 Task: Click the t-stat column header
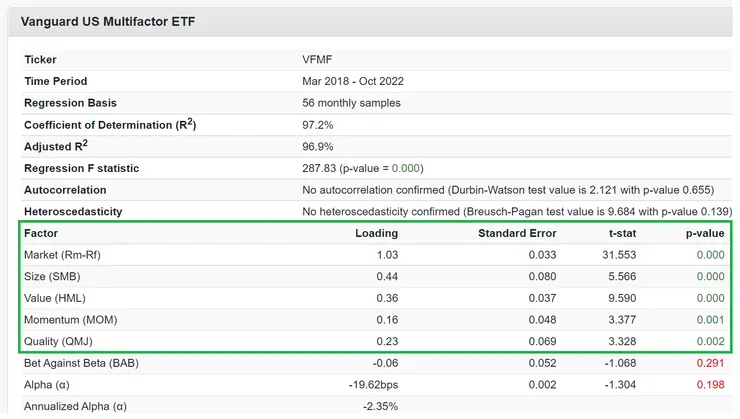(x=619, y=233)
